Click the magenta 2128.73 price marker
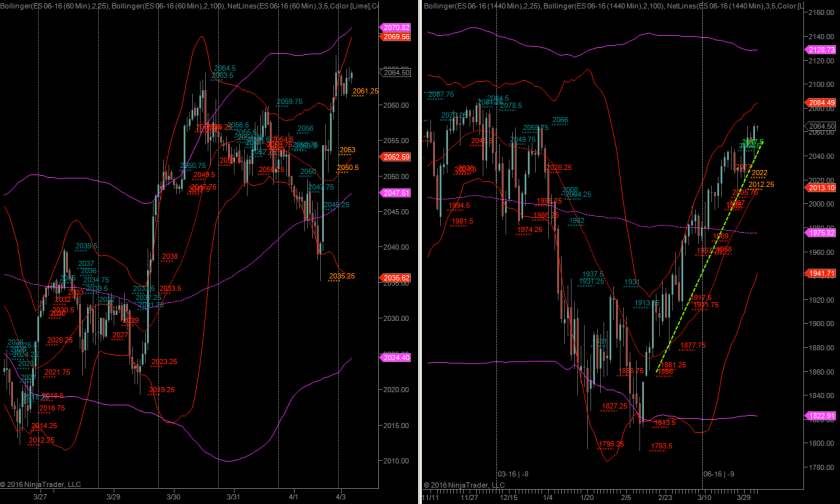 pos(820,49)
